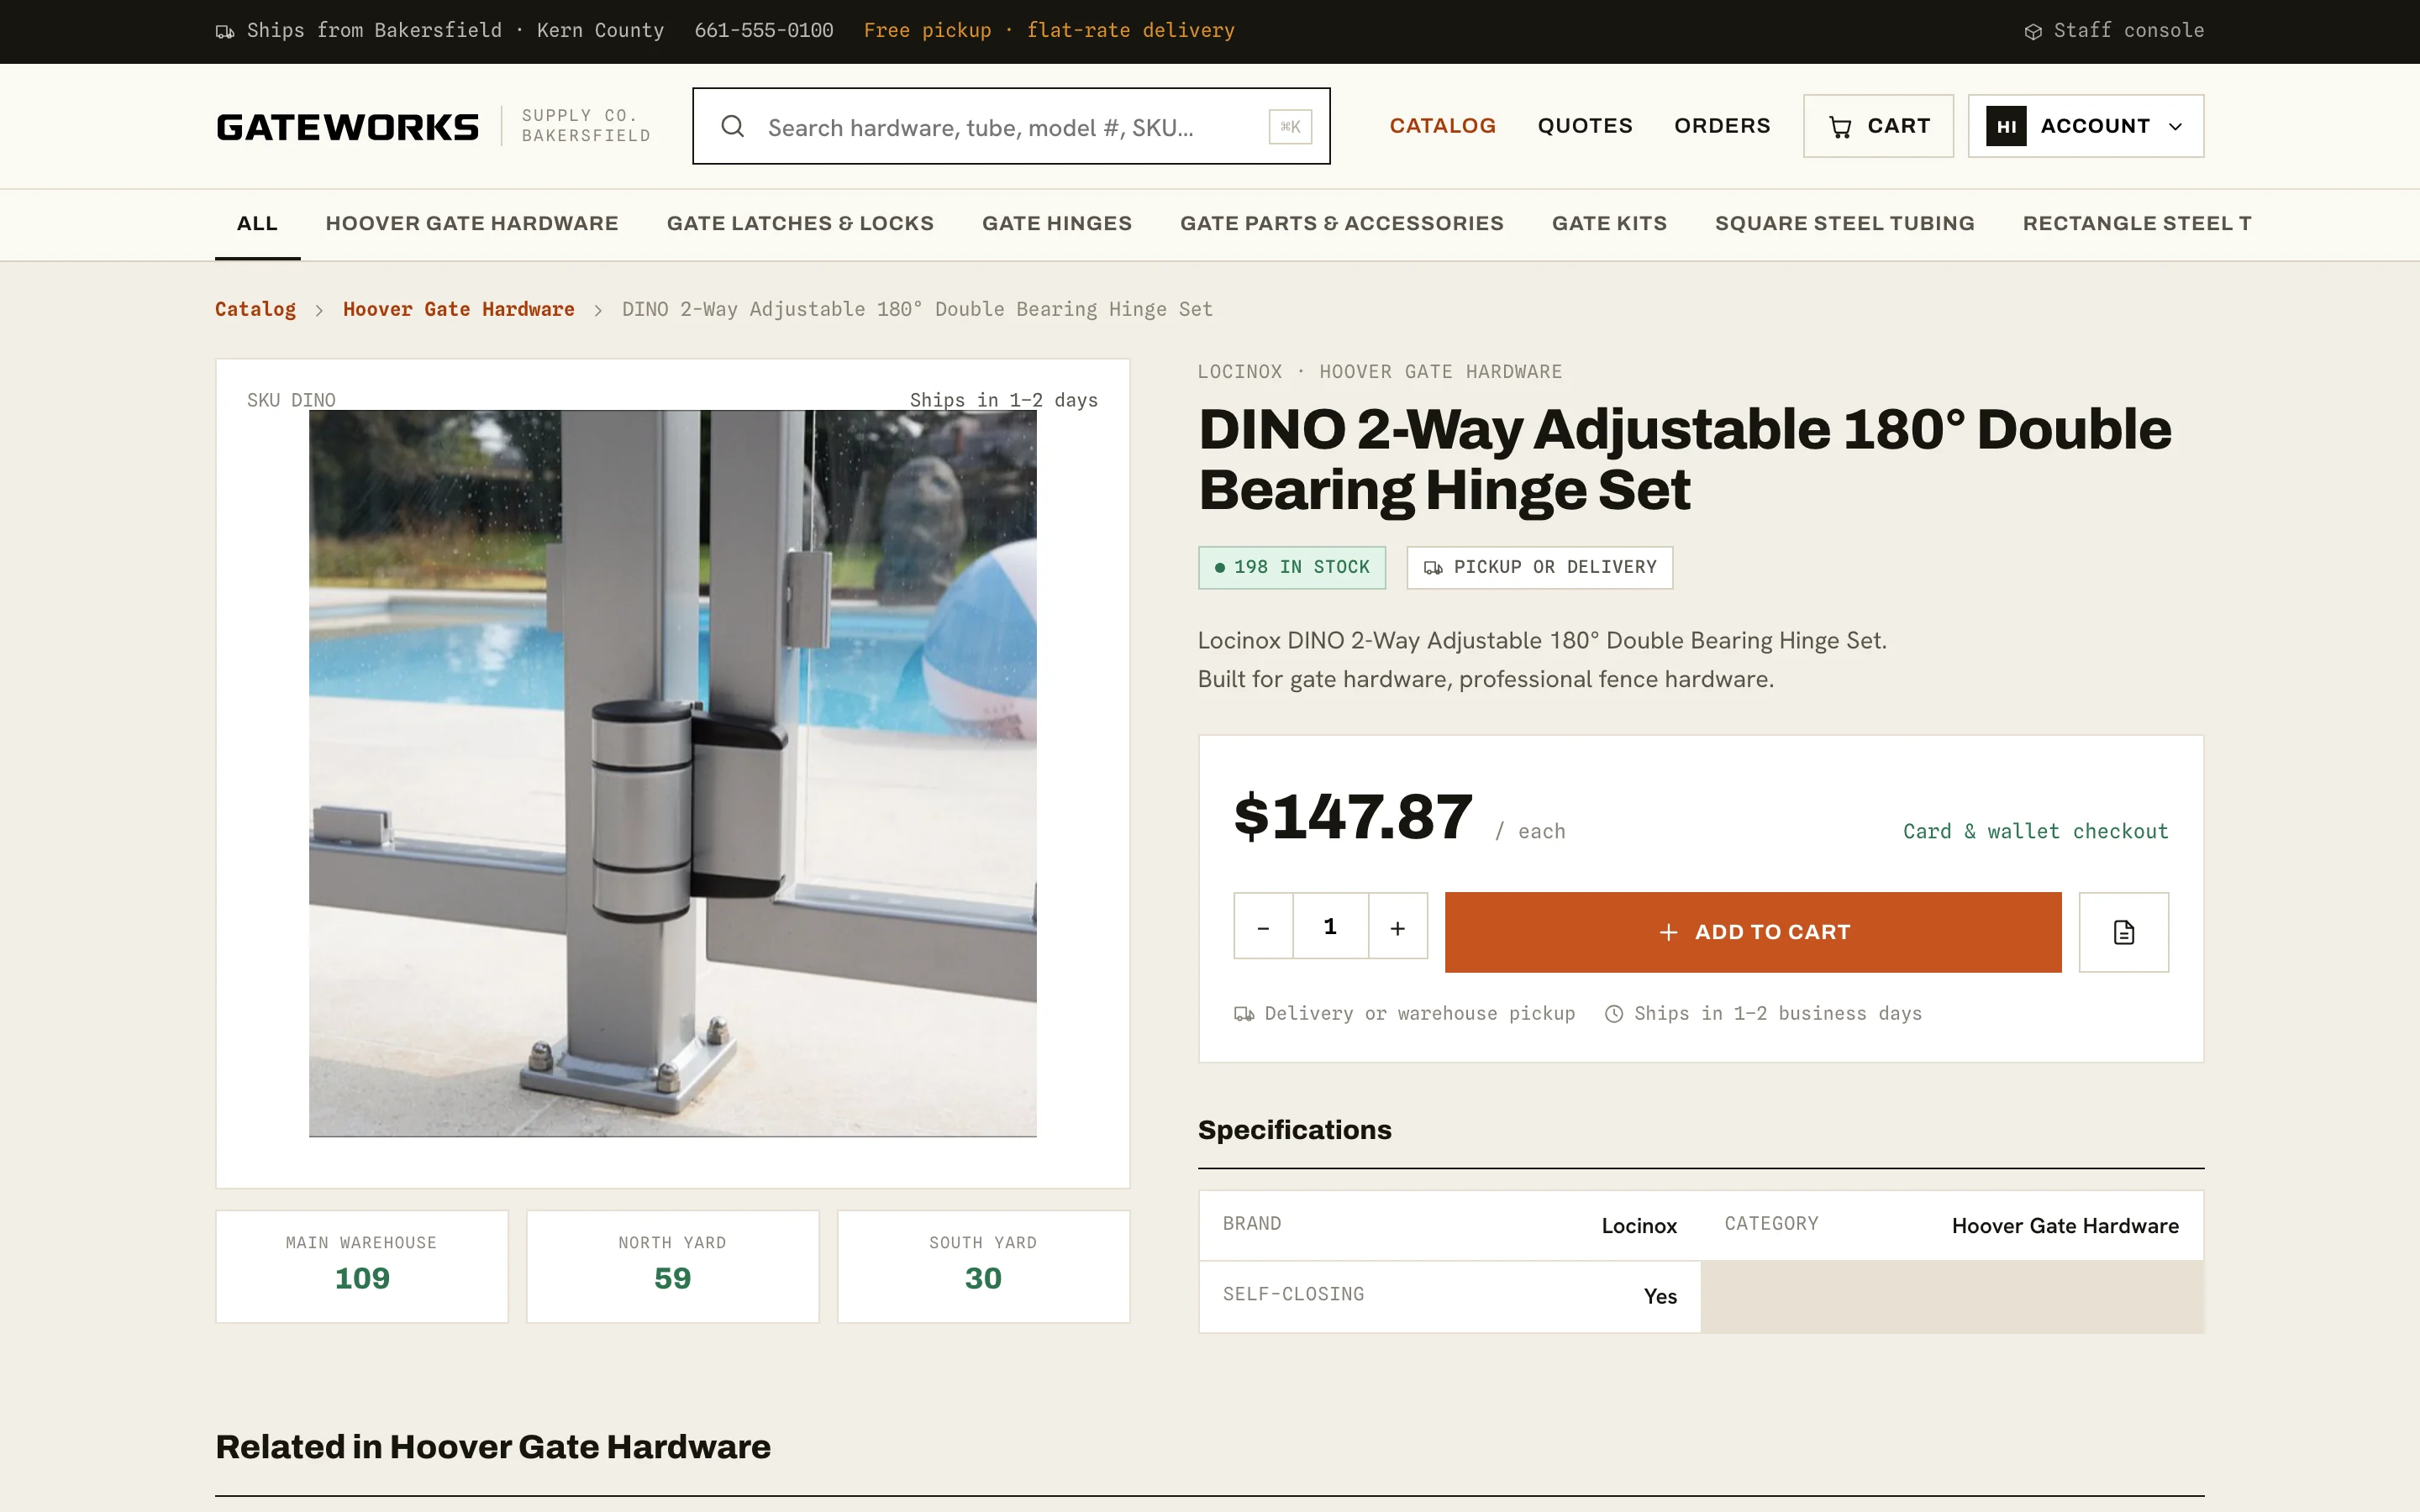This screenshot has height=1512, width=2420.
Task: Click the ⌘K shortcut badge
Action: pyautogui.click(x=1290, y=127)
